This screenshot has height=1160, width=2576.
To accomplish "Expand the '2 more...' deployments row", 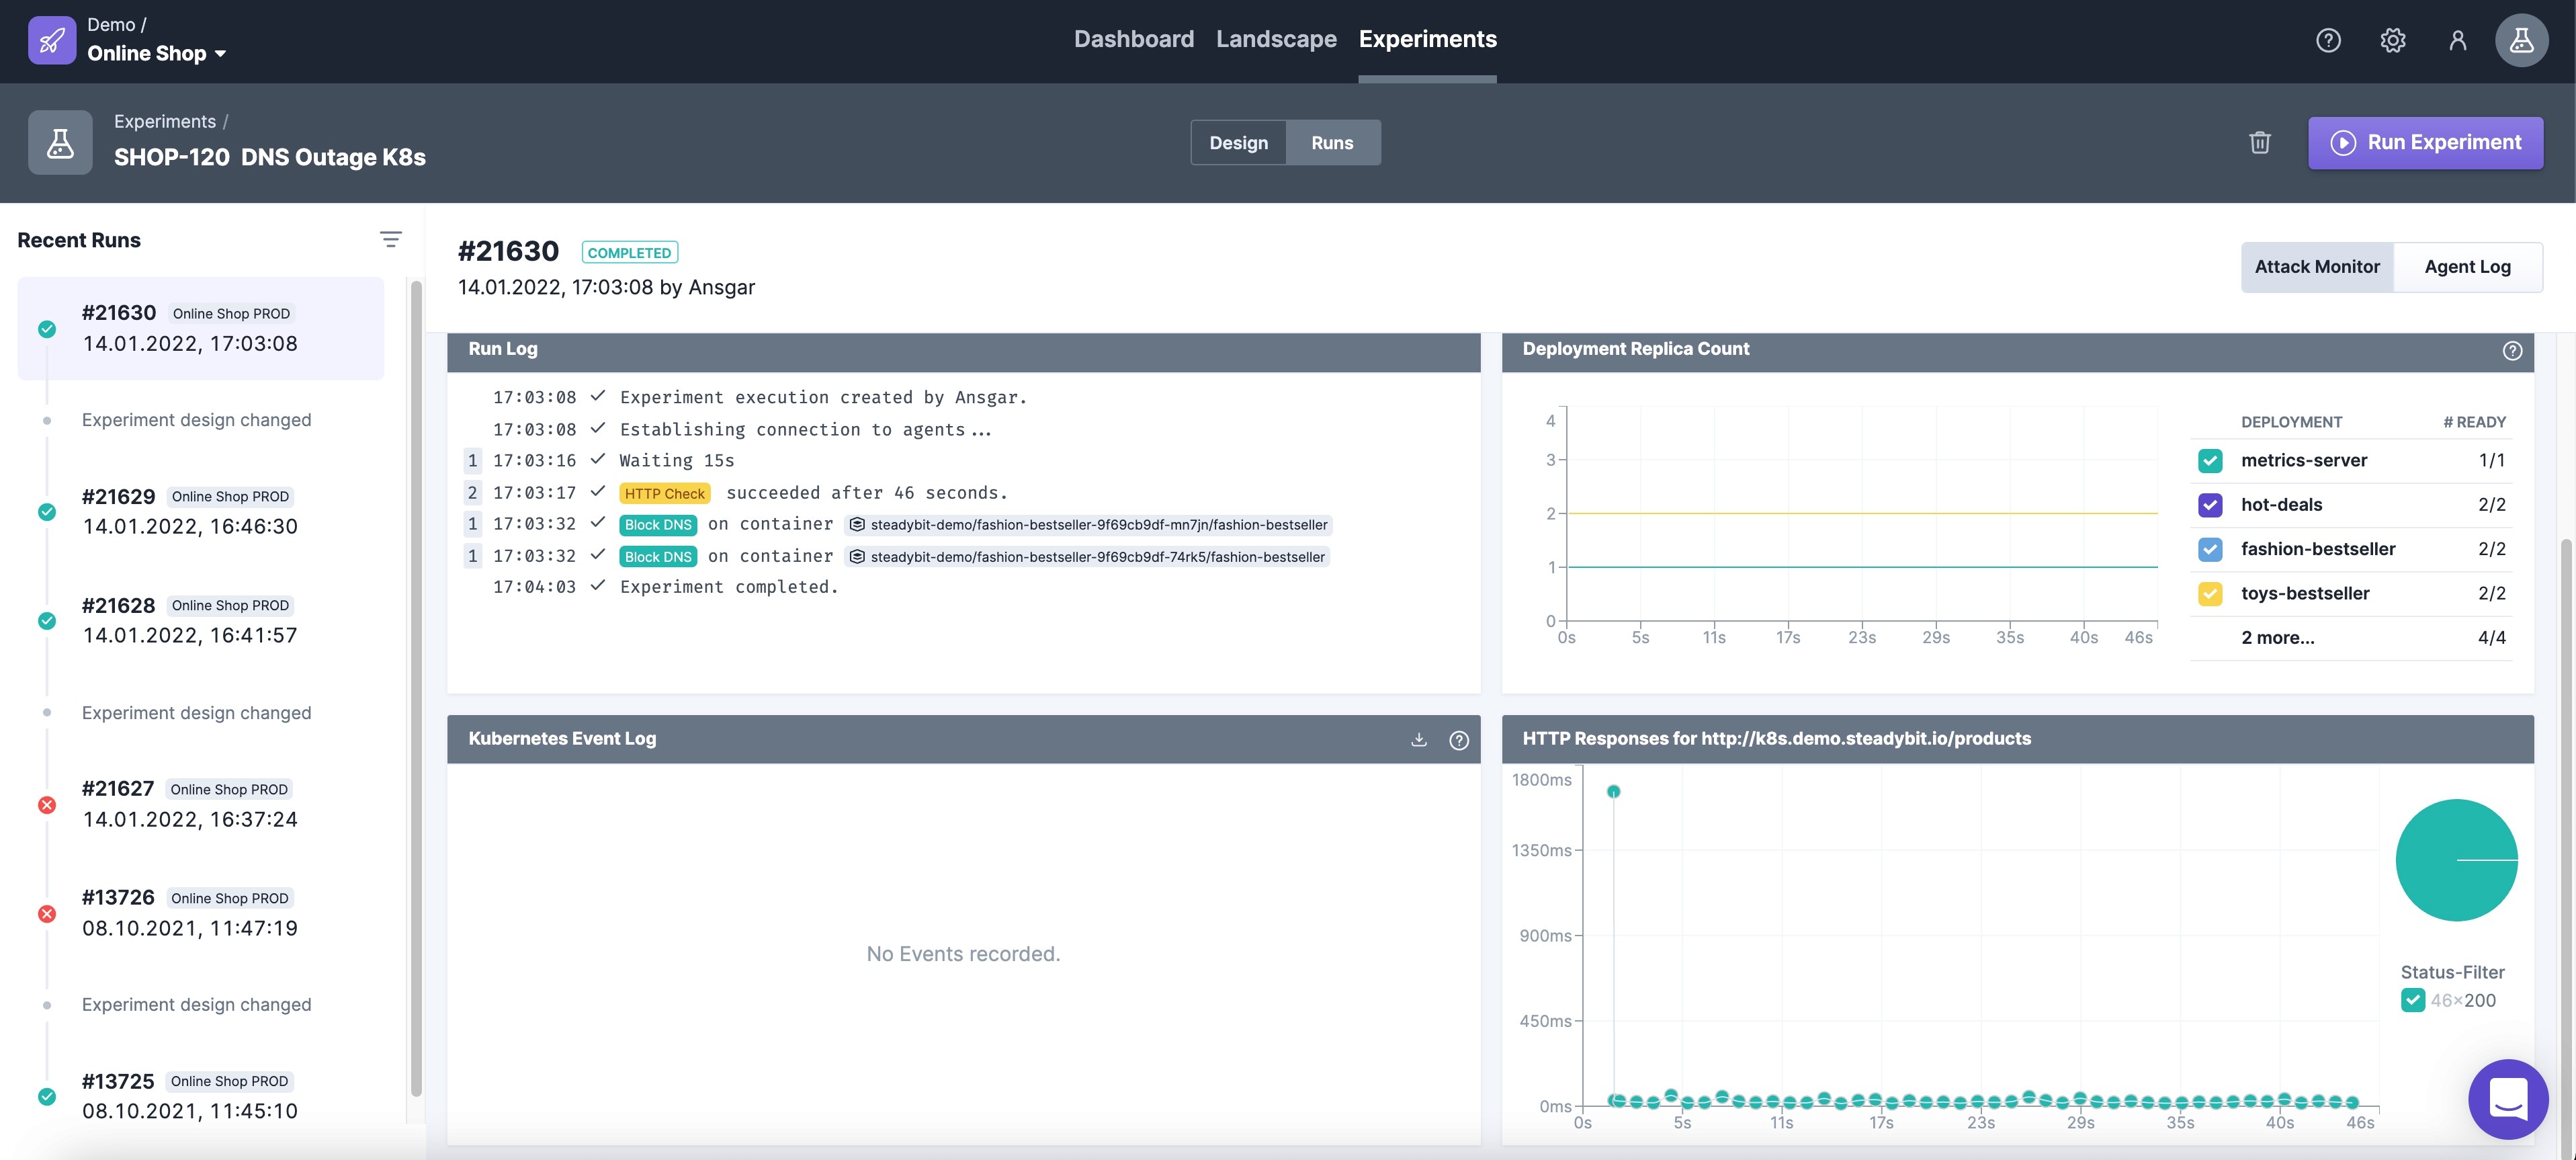I will (x=2277, y=638).
